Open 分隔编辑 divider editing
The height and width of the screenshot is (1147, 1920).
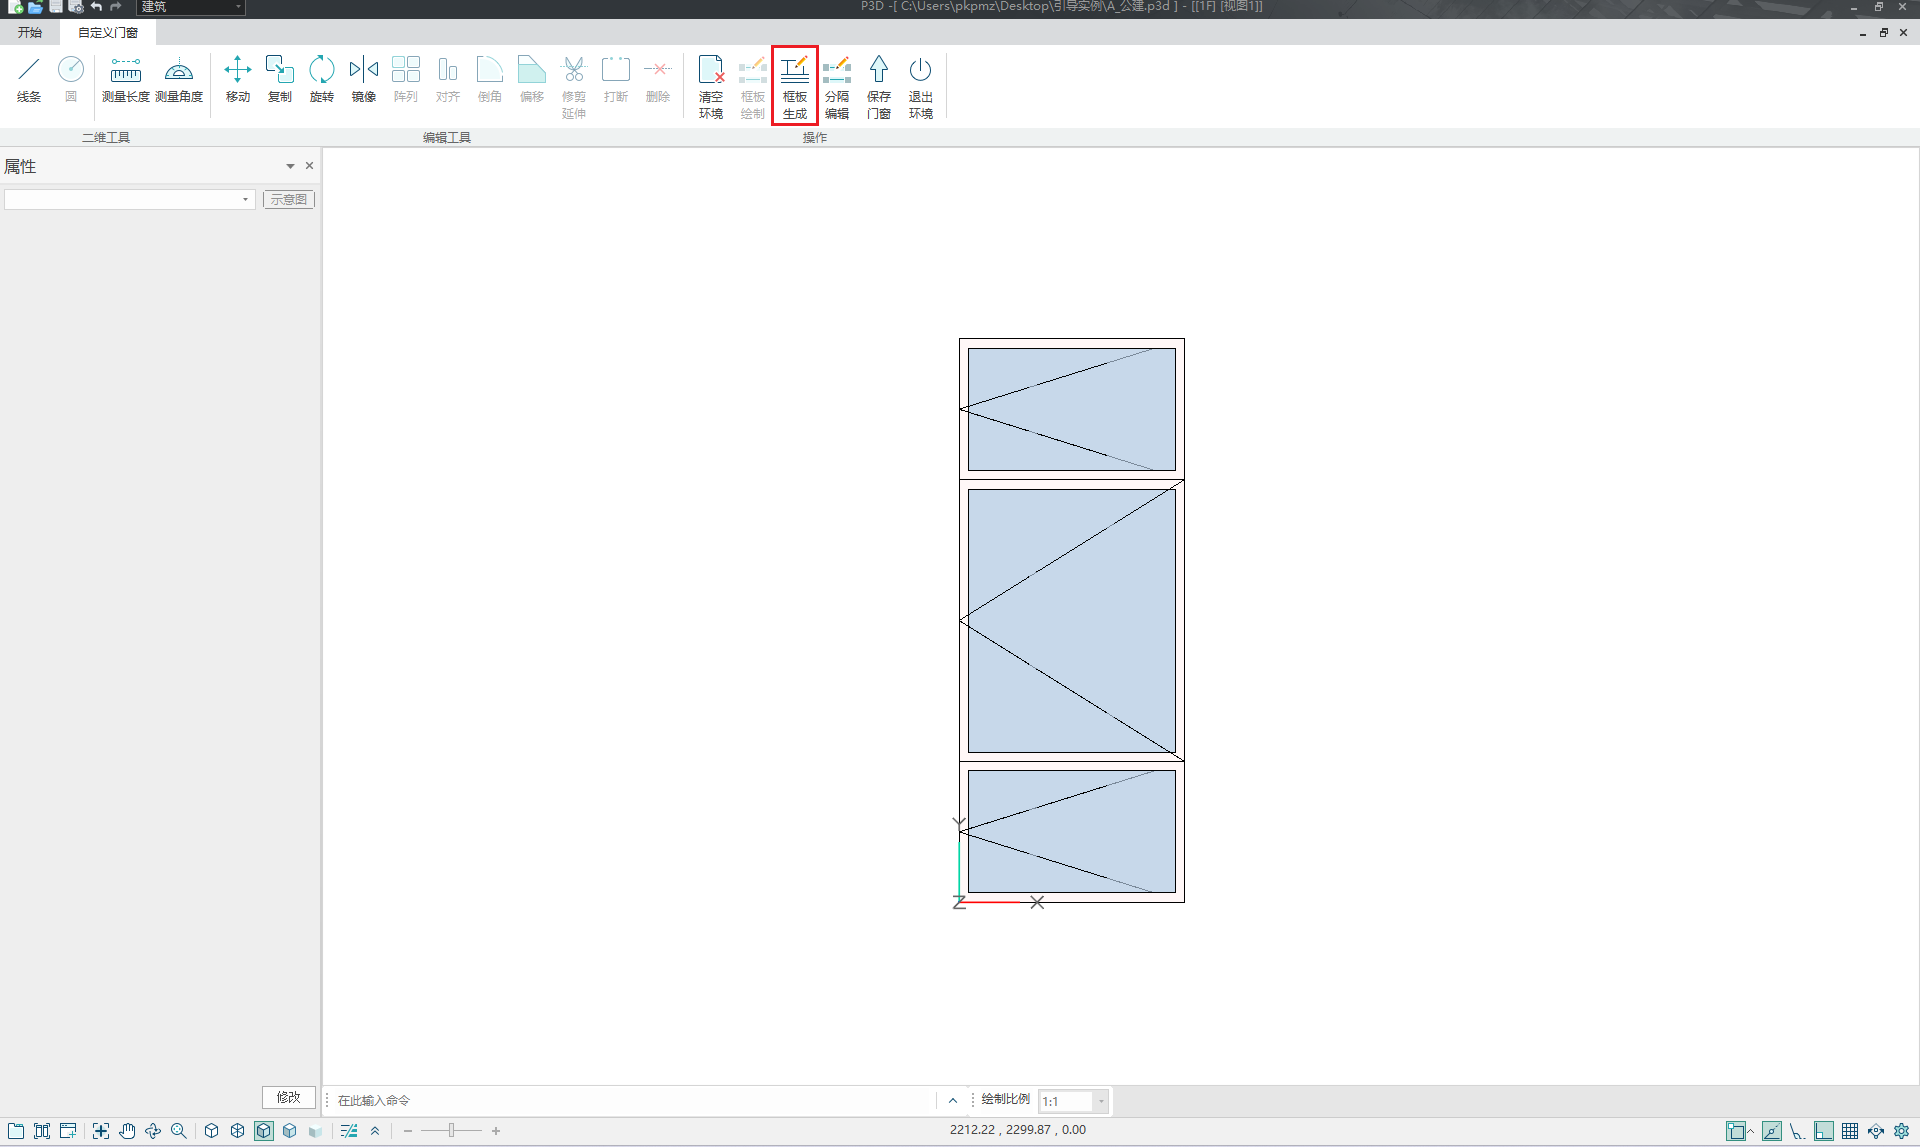tap(837, 86)
